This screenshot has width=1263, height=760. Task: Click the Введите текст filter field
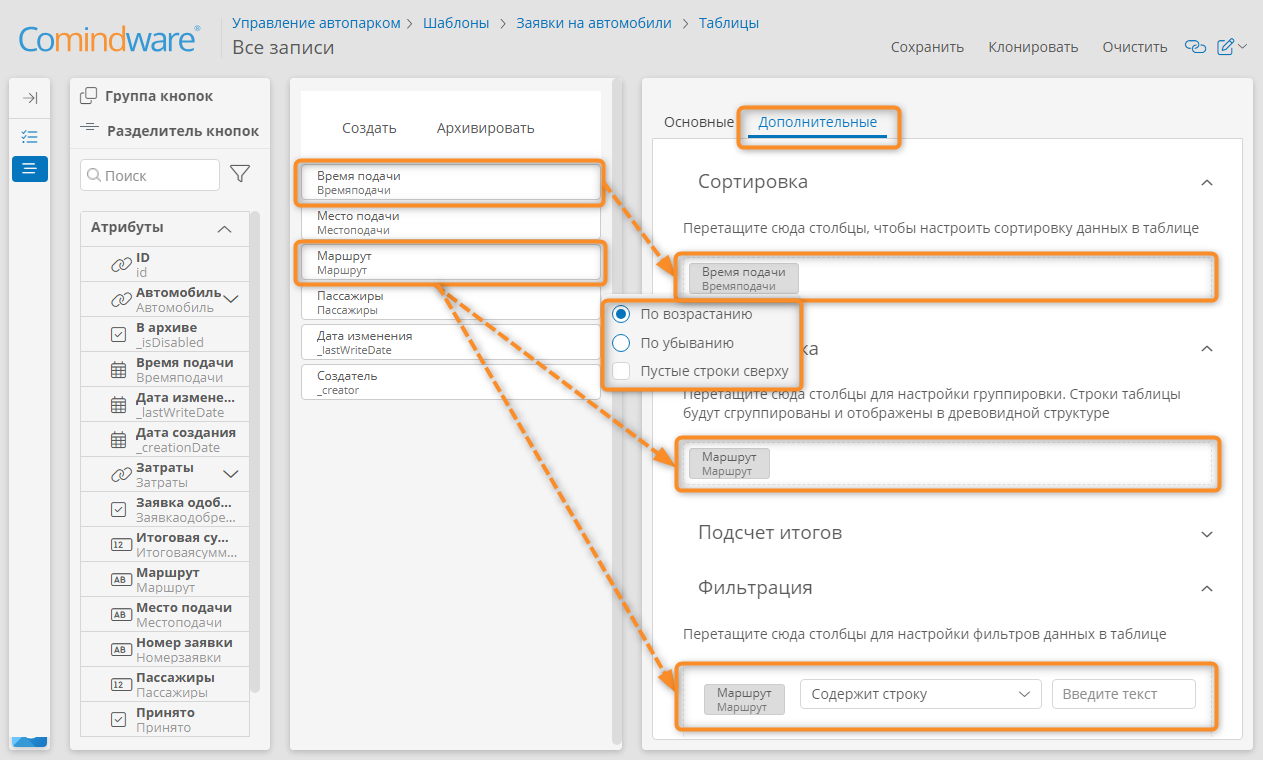click(x=1123, y=694)
